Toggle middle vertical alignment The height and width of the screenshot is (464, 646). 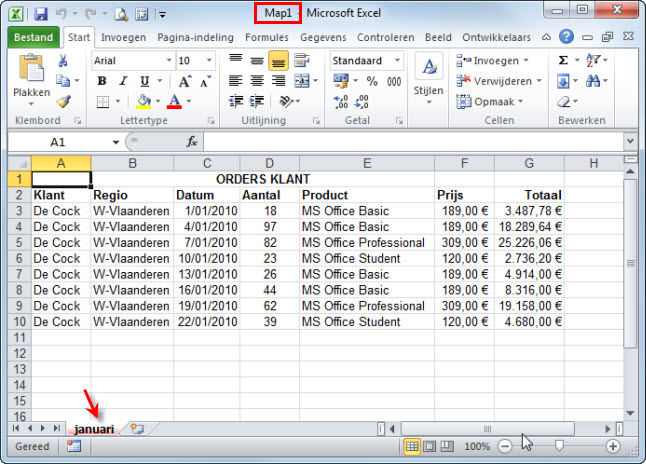click(257, 61)
